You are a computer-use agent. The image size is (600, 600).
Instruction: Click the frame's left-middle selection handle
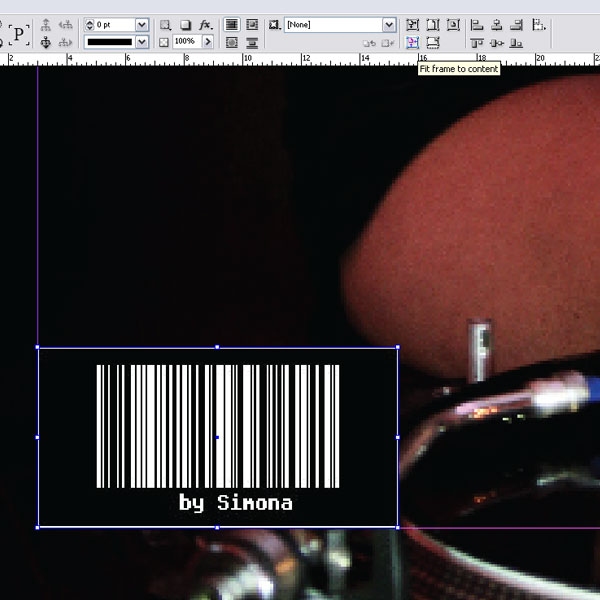[38, 437]
